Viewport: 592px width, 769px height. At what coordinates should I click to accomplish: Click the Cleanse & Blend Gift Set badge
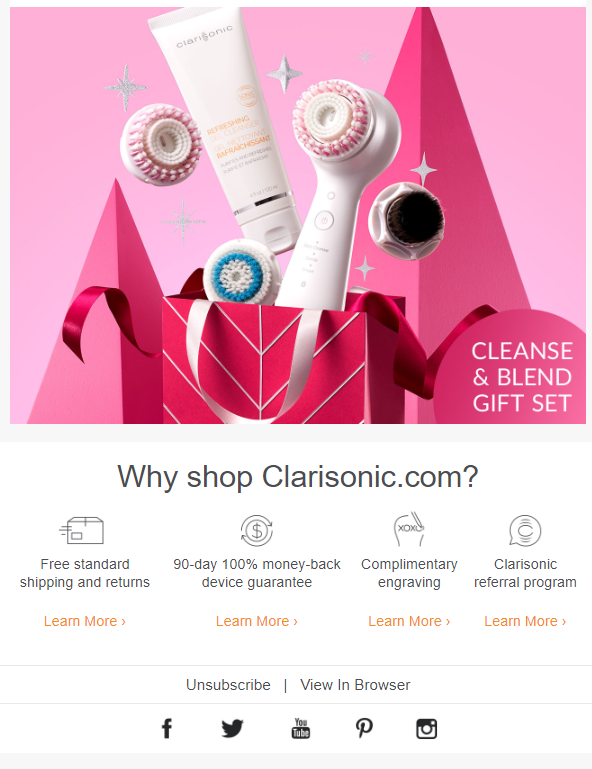[522, 377]
